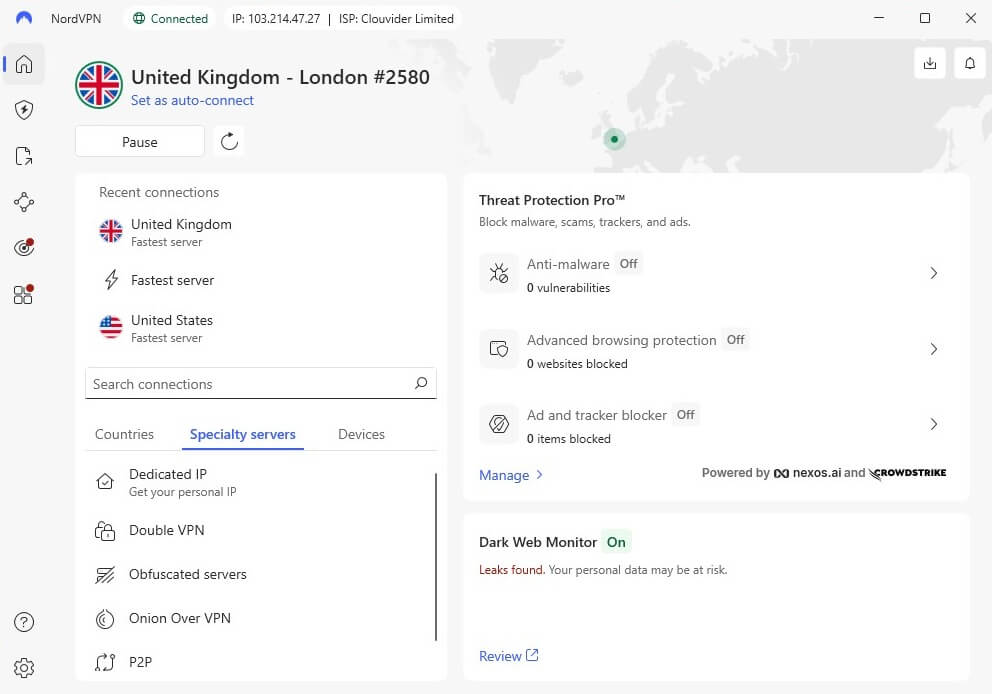The image size is (992, 694).
Task: Open the help question mark icon
Action: point(24,622)
